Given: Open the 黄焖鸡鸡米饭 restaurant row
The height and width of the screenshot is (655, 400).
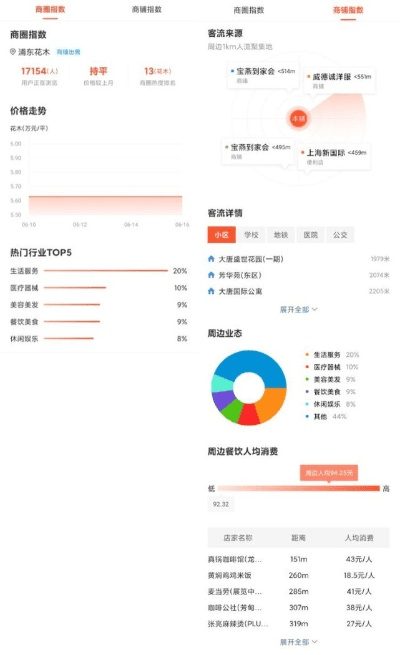Looking at the screenshot, I should pyautogui.click(x=299, y=575).
